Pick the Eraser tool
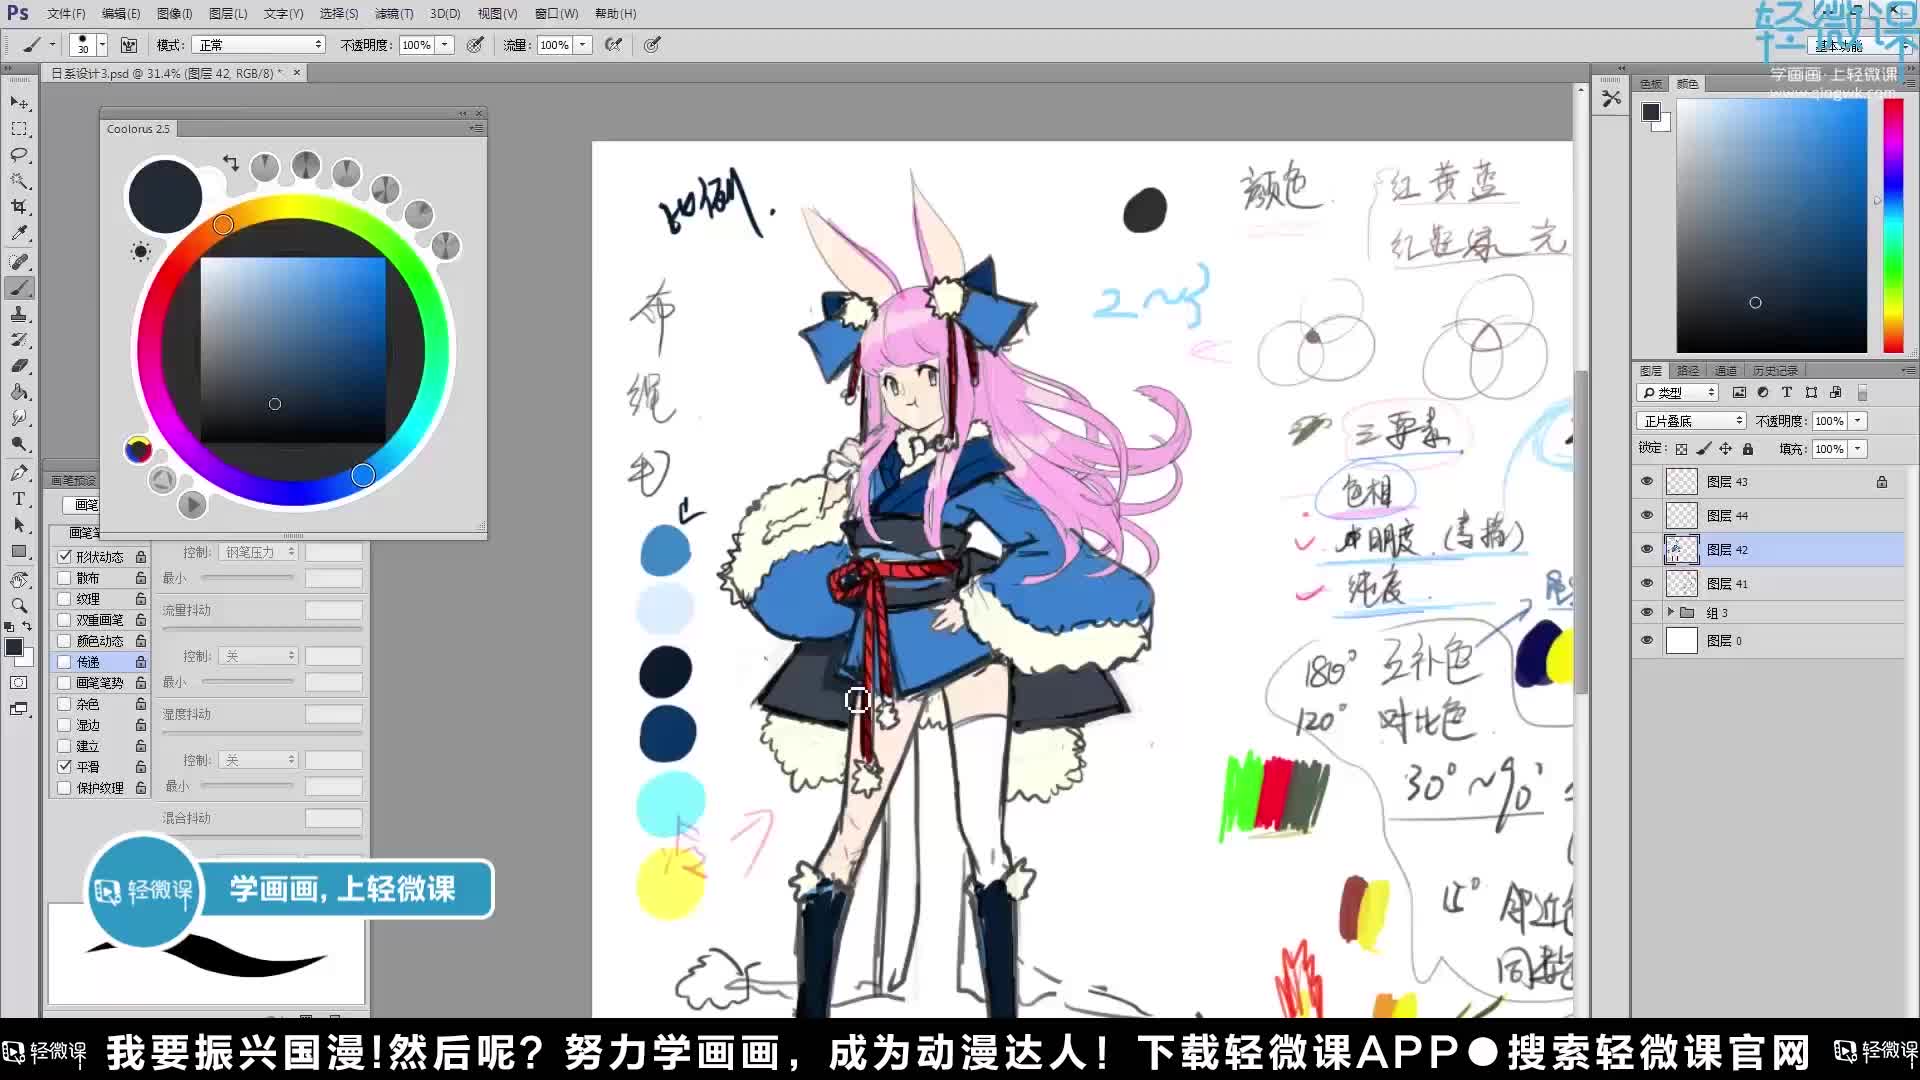Screen dimensions: 1920x1080 pyautogui.click(x=19, y=366)
